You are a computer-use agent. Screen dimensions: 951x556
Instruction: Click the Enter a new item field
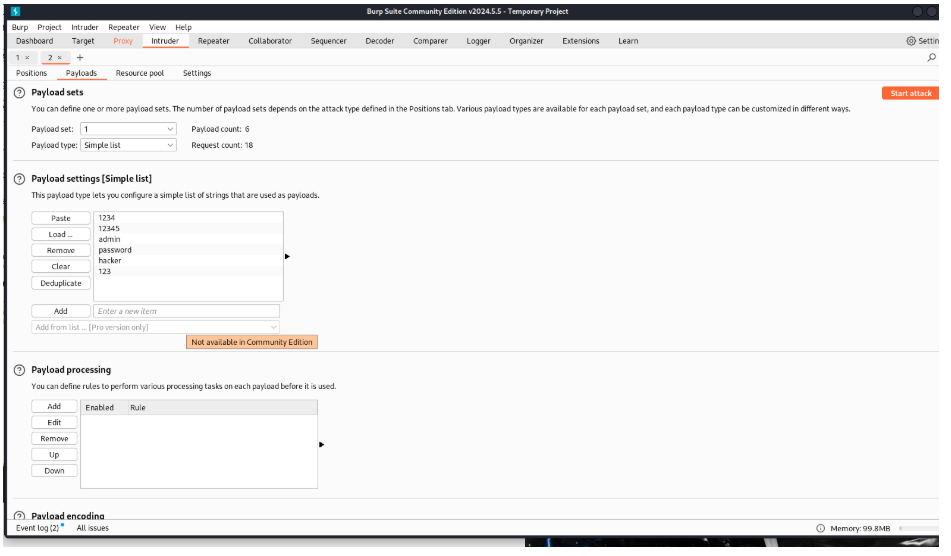click(187, 311)
